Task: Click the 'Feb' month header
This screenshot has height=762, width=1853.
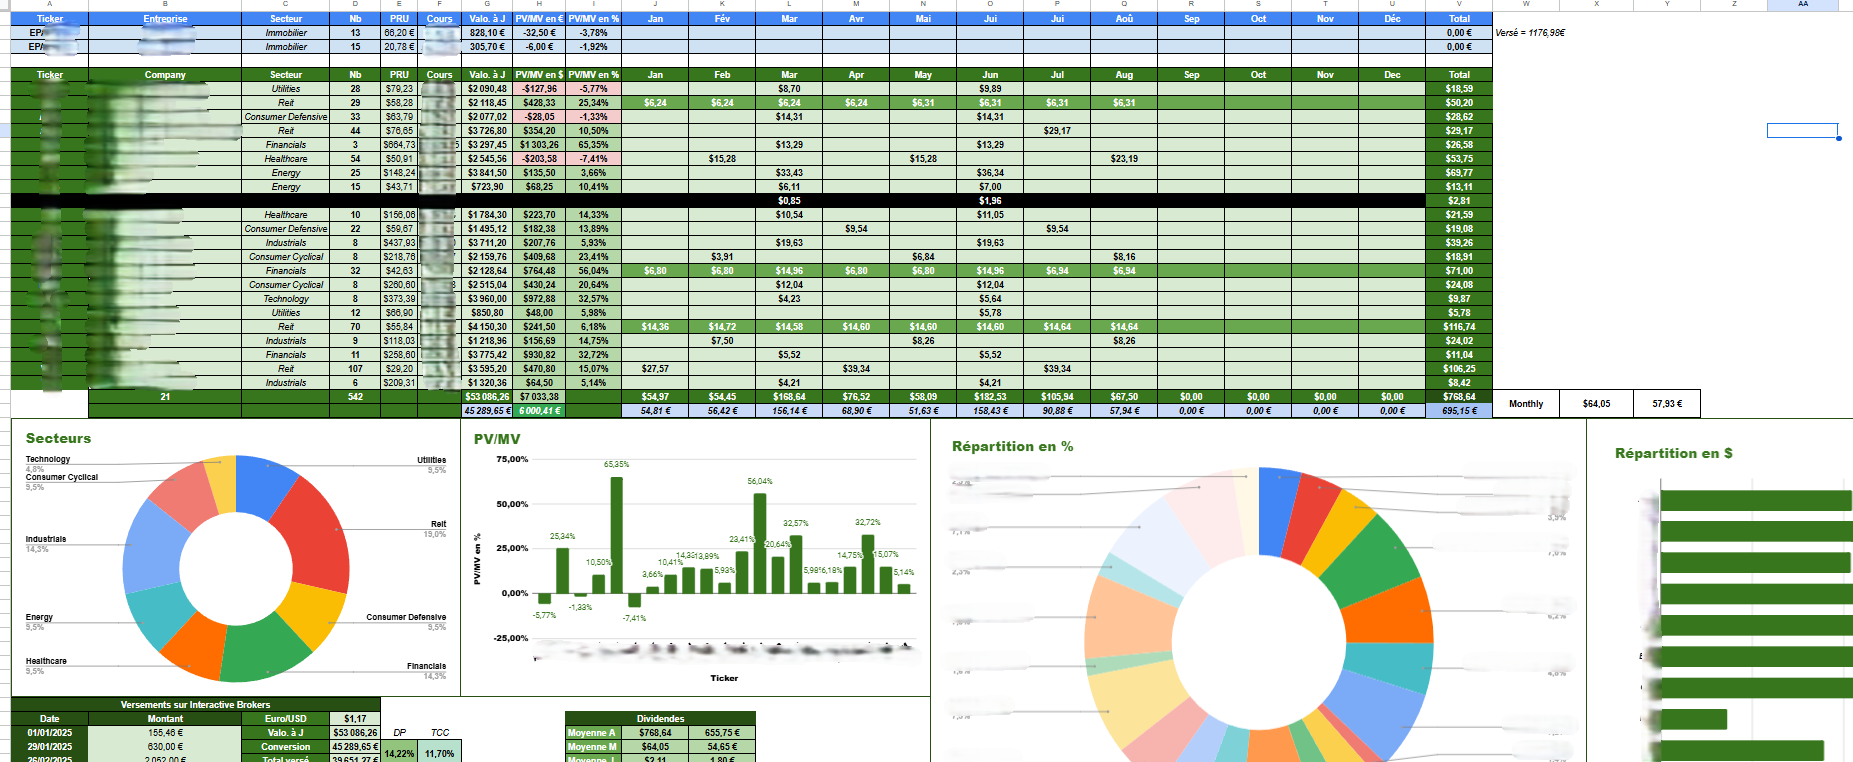Action: click(x=722, y=75)
